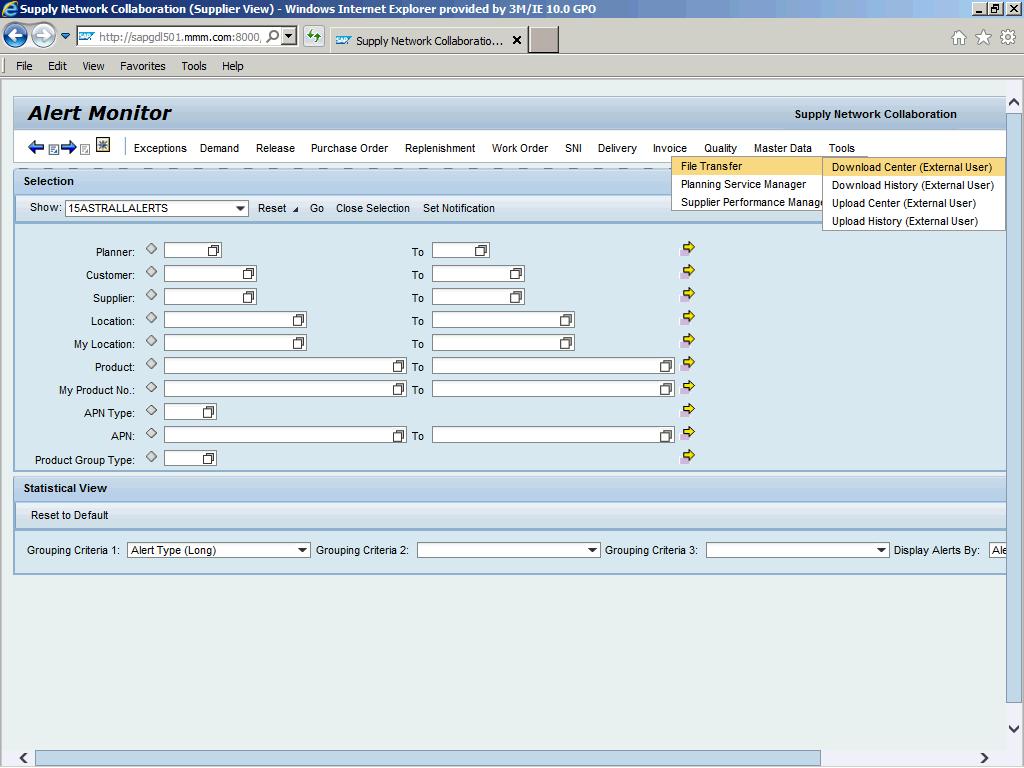The image size is (1024, 768).
Task: Click the personalize star icon in Alert Monitor toolbar
Action: click(103, 145)
